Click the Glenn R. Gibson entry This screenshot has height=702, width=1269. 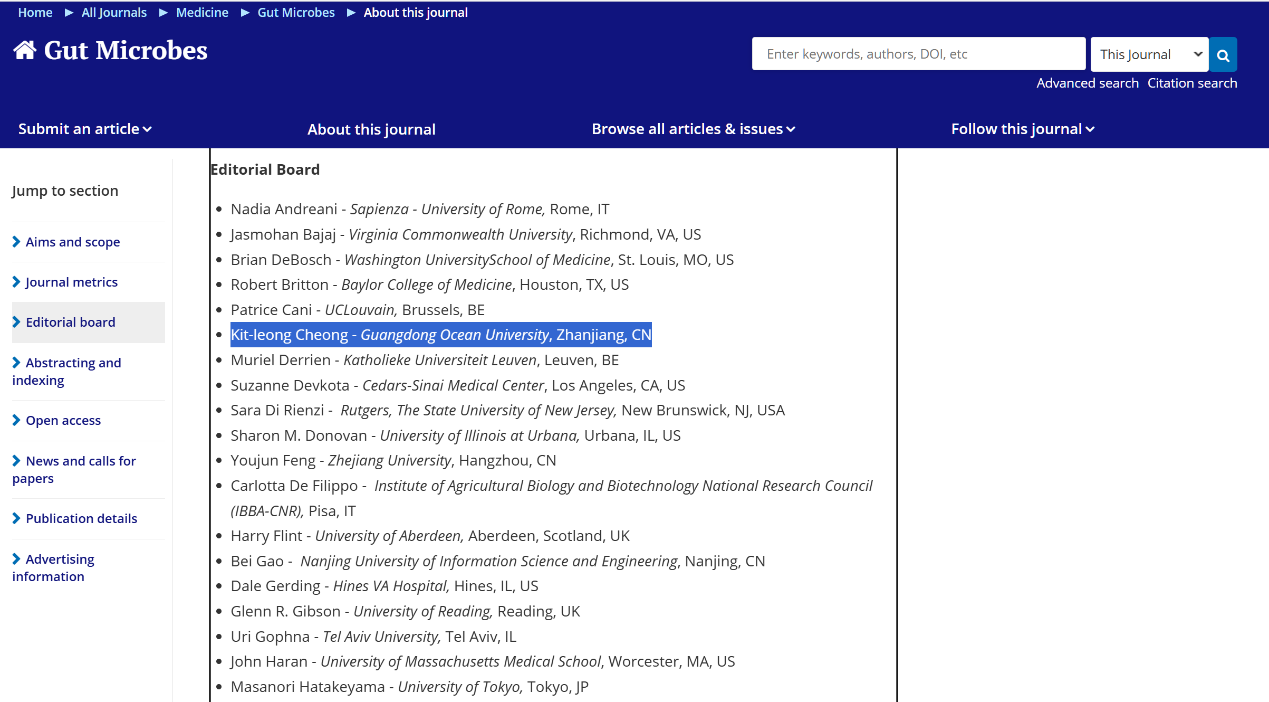pyautogui.click(x=405, y=611)
